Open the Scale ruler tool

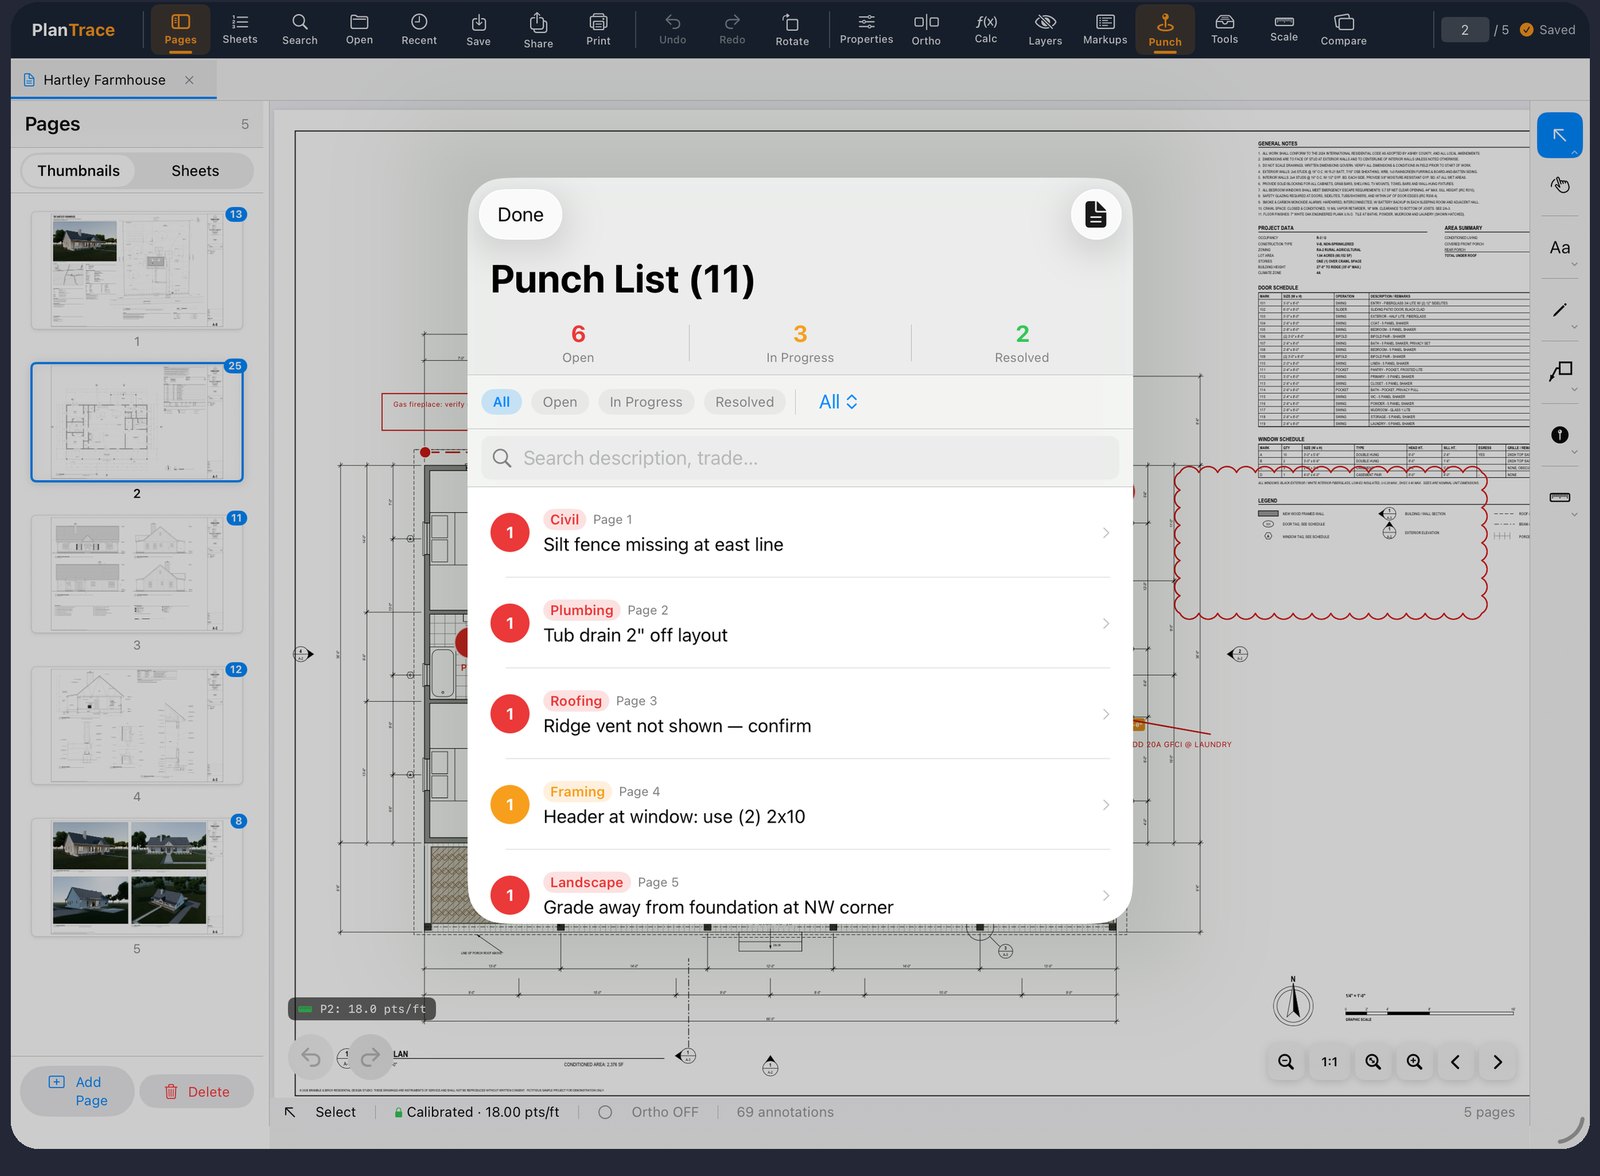pyautogui.click(x=1284, y=29)
